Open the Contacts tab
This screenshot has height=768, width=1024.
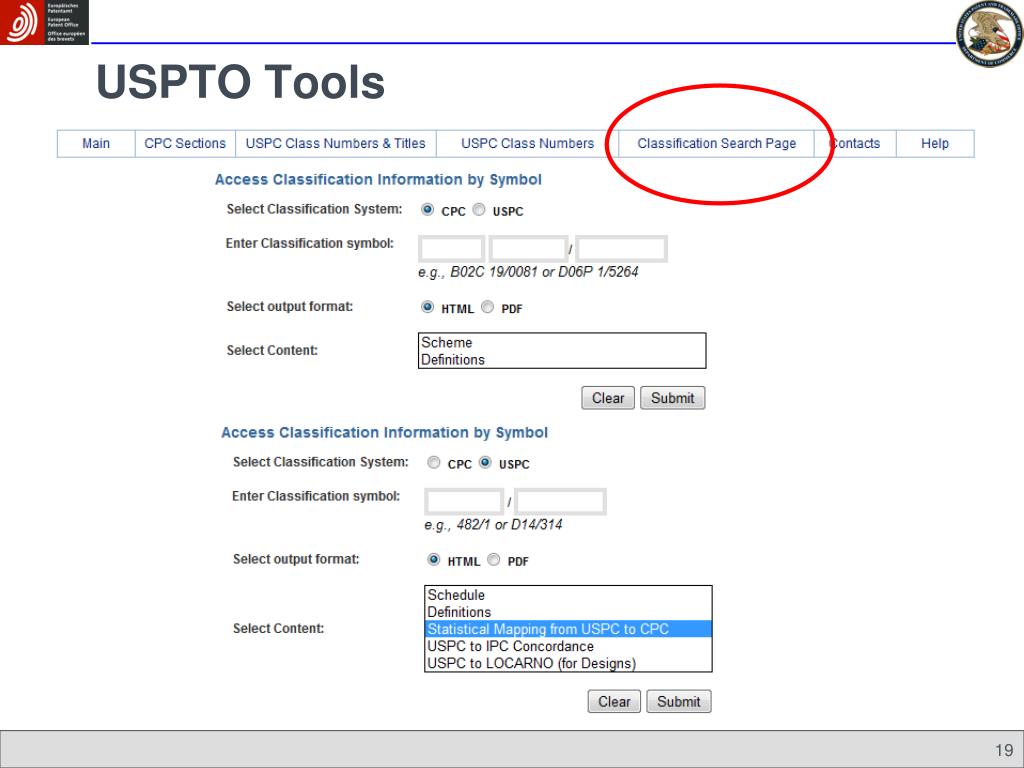click(856, 144)
